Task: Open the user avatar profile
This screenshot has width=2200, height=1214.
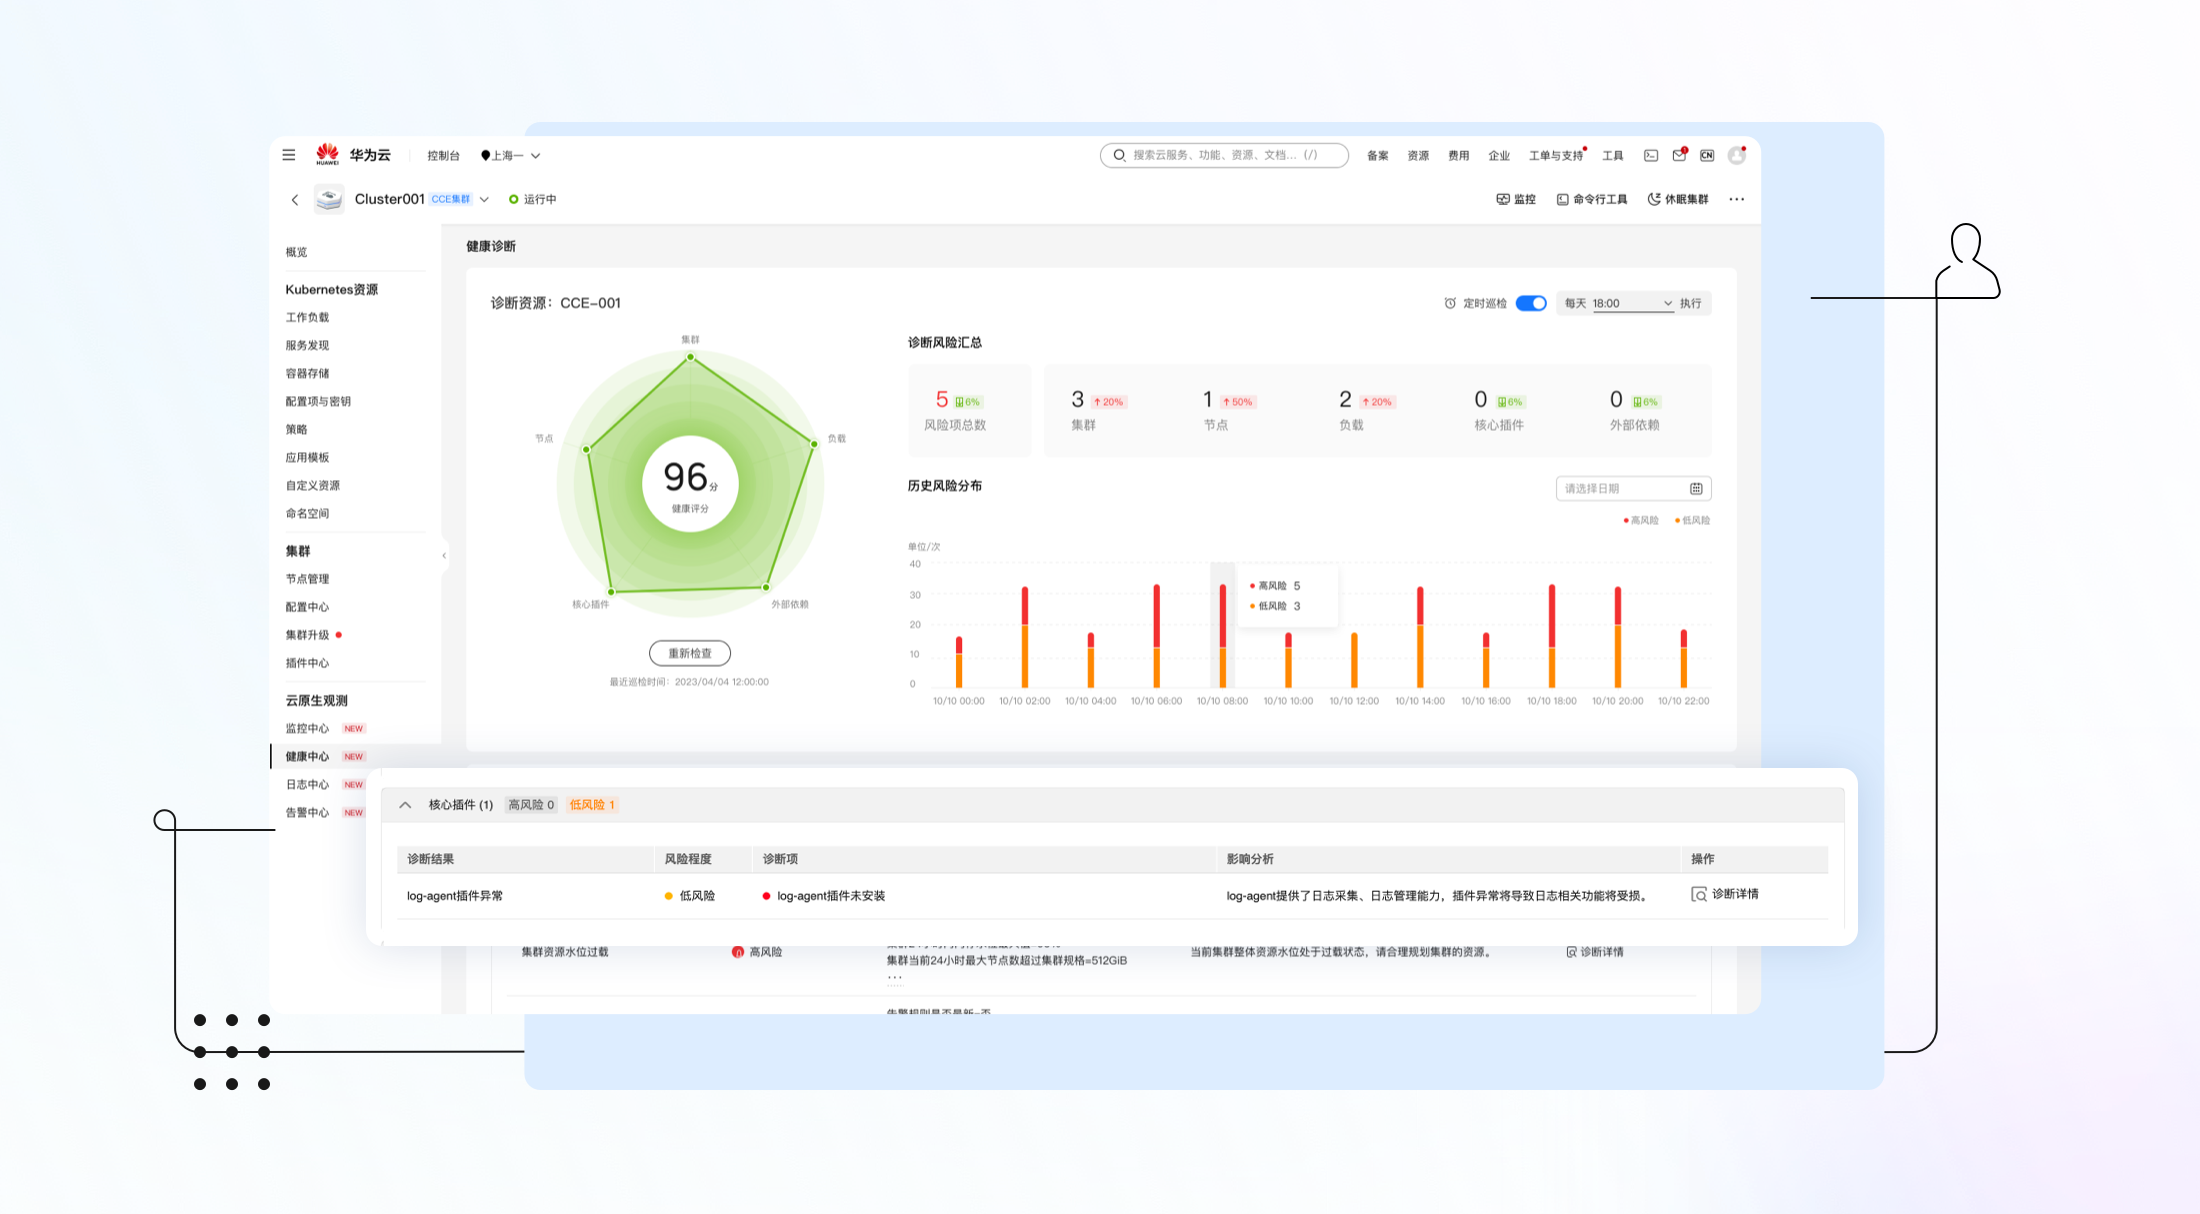Action: pos(1737,155)
